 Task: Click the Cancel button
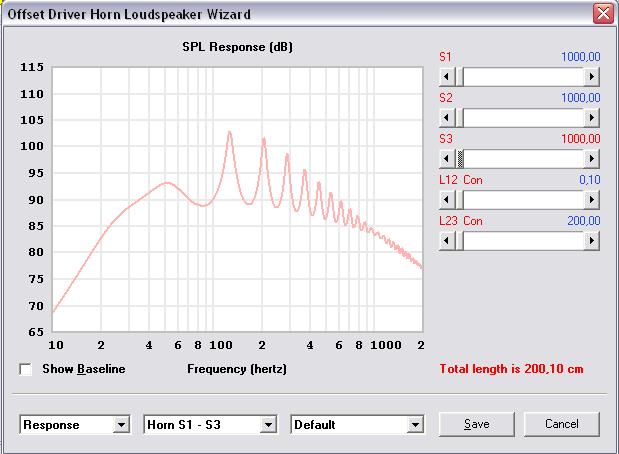coord(561,424)
